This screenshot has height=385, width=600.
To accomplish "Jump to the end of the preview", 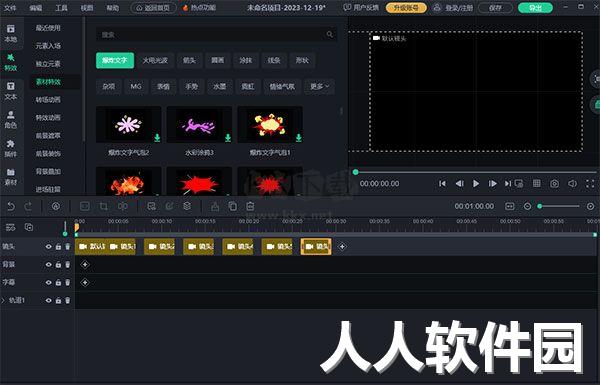I will pos(507,184).
